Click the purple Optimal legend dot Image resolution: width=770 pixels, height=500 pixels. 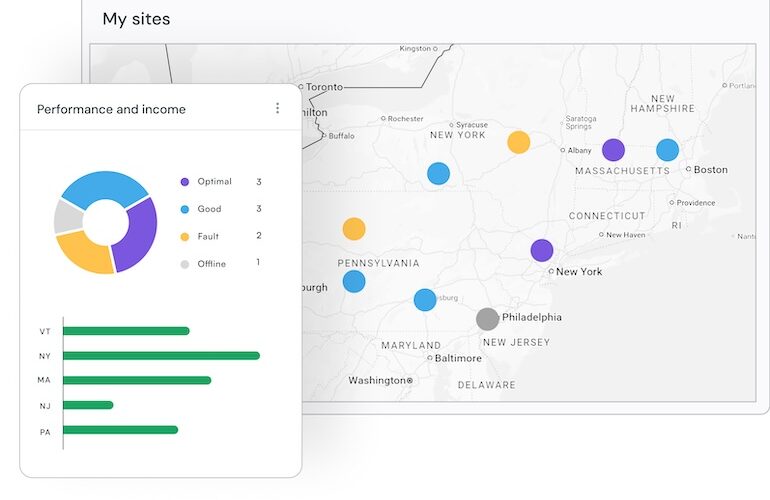click(185, 182)
